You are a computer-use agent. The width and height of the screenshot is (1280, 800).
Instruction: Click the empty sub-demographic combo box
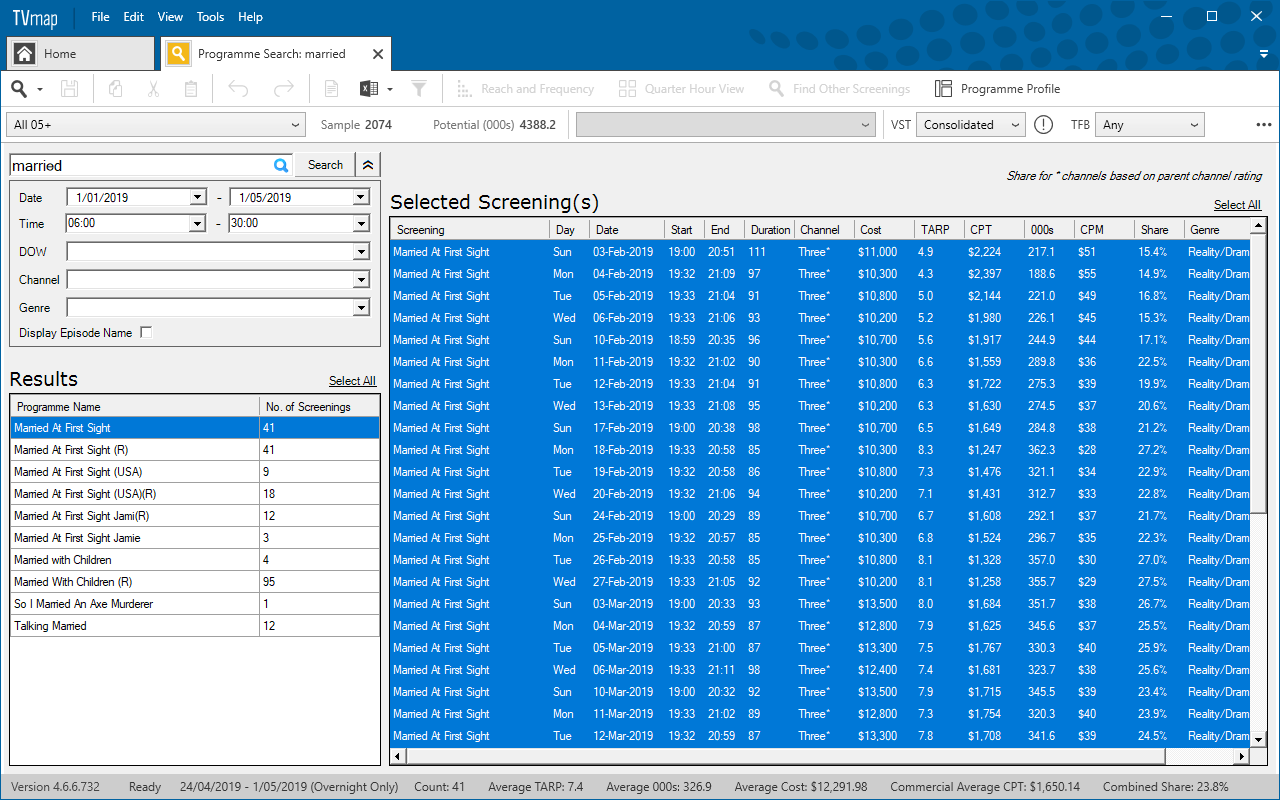[x=727, y=125]
